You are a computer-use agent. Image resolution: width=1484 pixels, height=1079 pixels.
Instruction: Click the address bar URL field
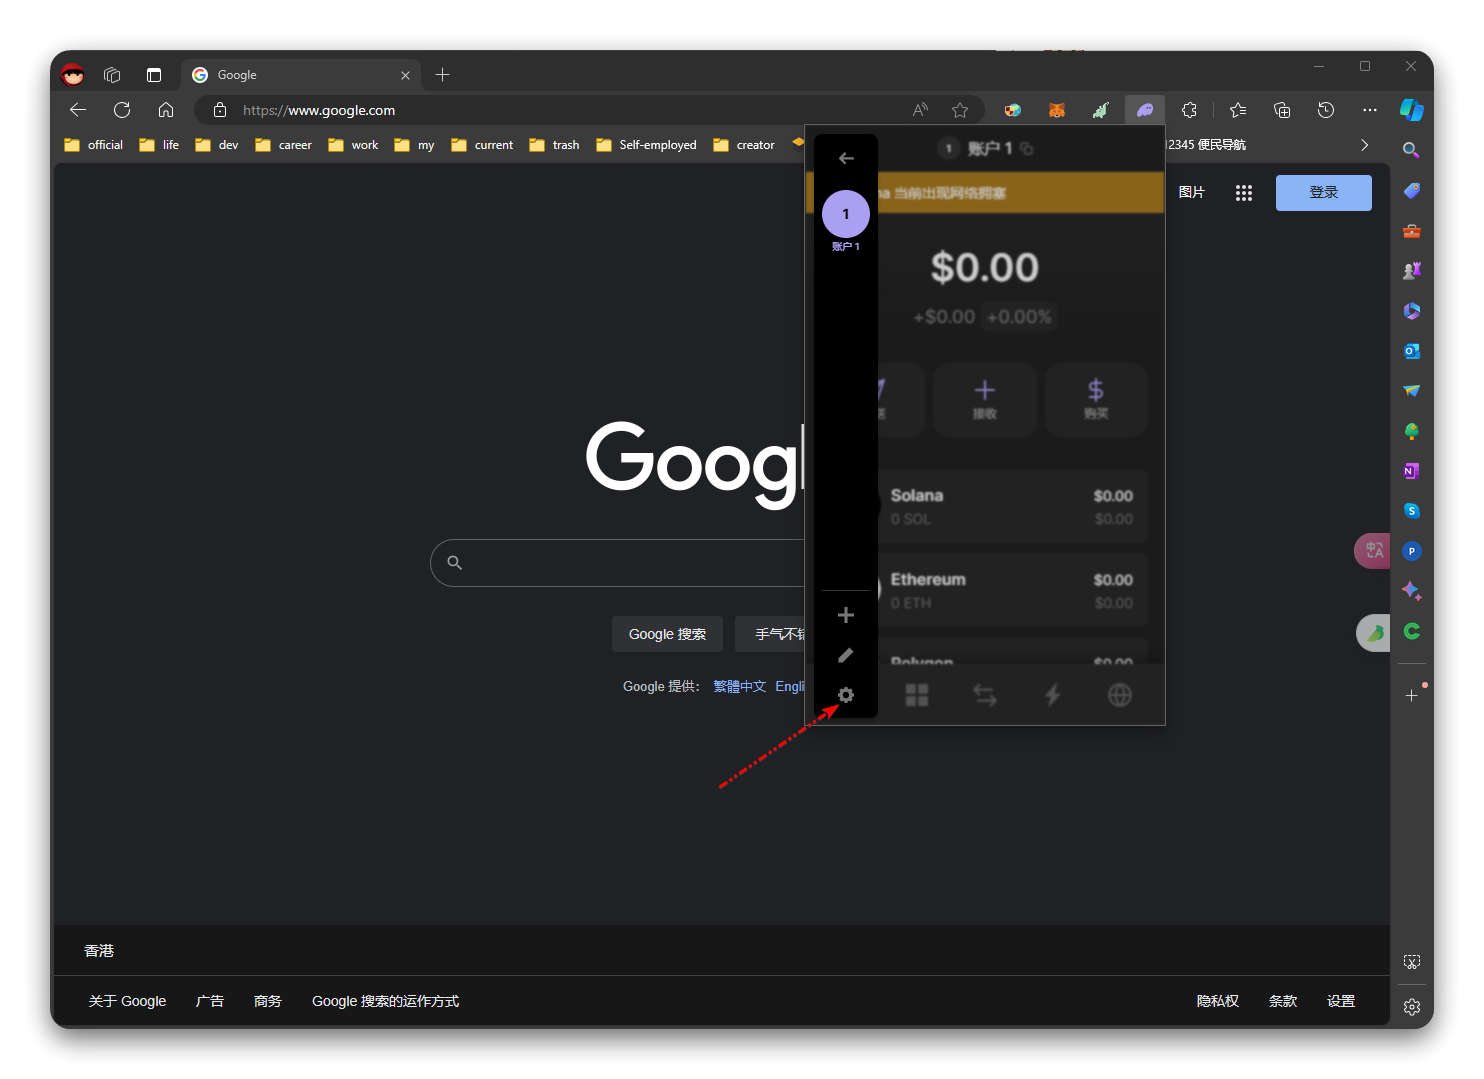click(x=590, y=110)
